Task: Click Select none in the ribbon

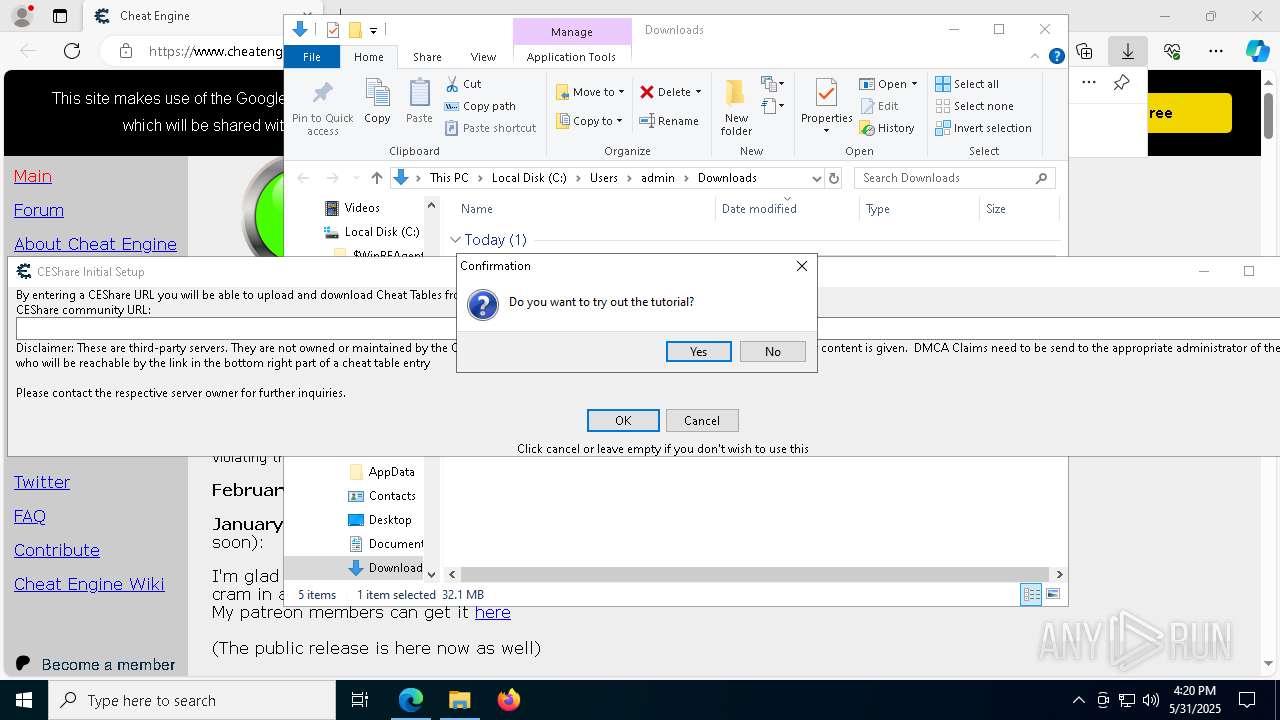Action: 975,106
